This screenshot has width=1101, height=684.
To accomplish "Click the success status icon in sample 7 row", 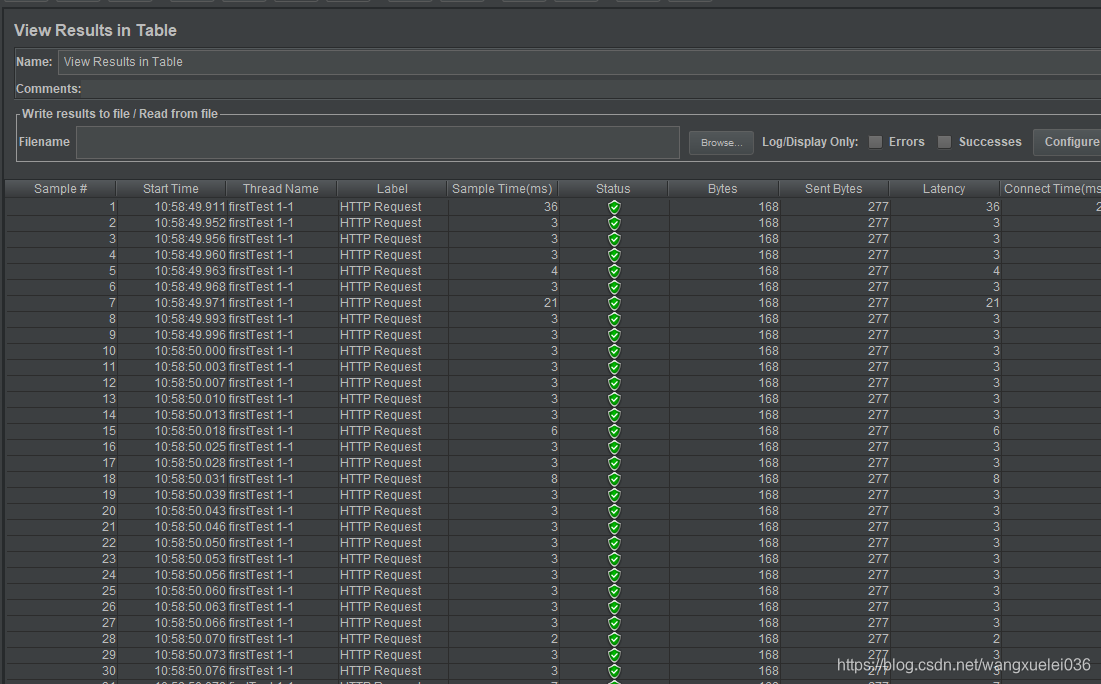I will click(x=614, y=303).
